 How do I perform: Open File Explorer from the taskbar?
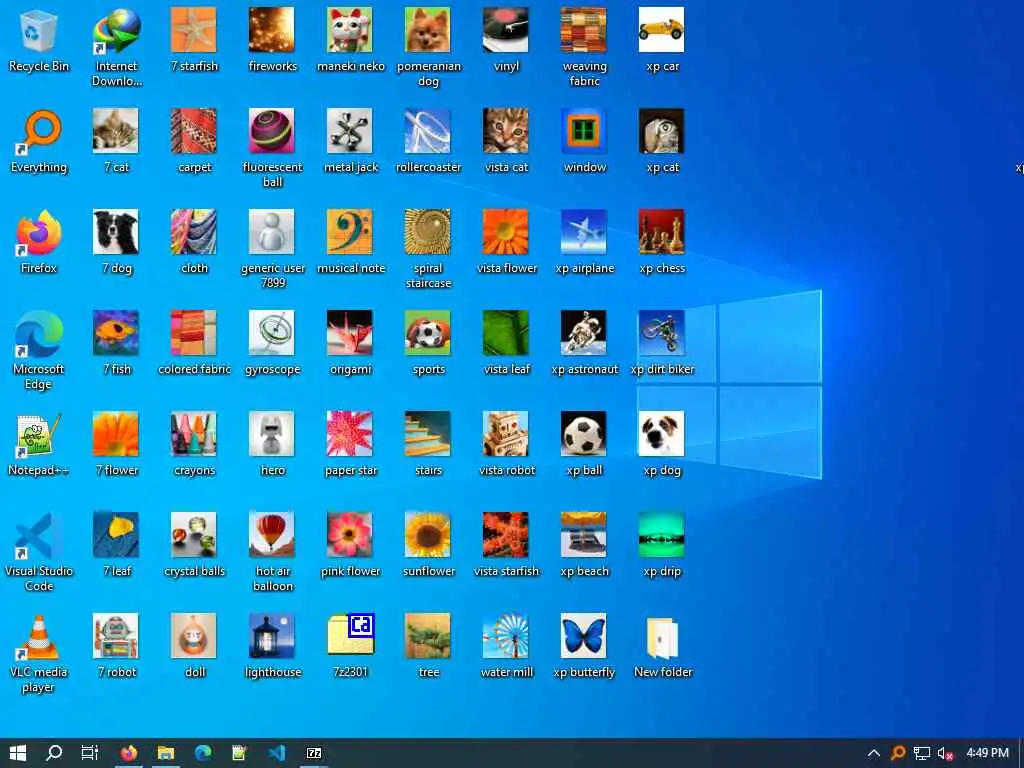pyautogui.click(x=166, y=753)
